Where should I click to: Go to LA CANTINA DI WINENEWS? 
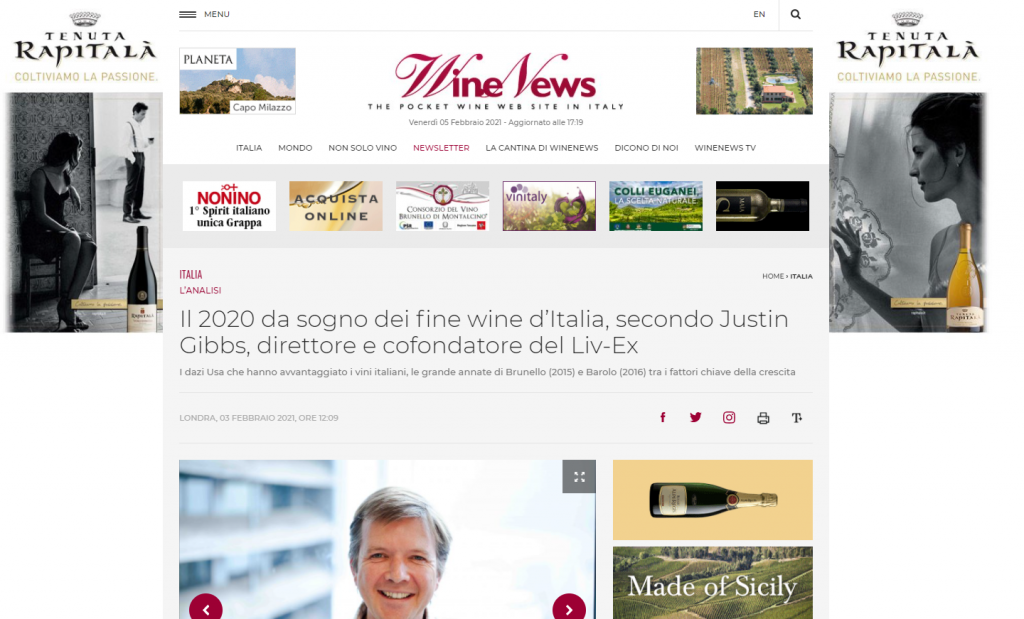541,148
